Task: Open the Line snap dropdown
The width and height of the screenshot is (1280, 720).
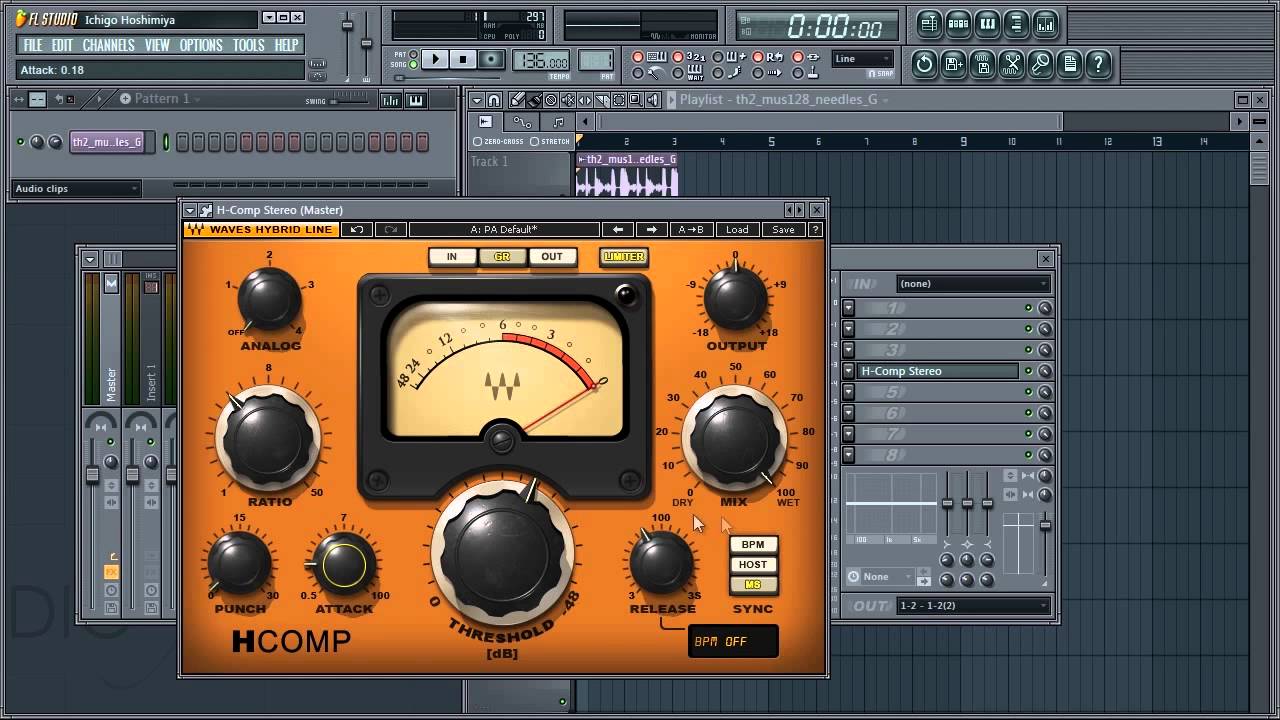Action: pyautogui.click(x=862, y=59)
